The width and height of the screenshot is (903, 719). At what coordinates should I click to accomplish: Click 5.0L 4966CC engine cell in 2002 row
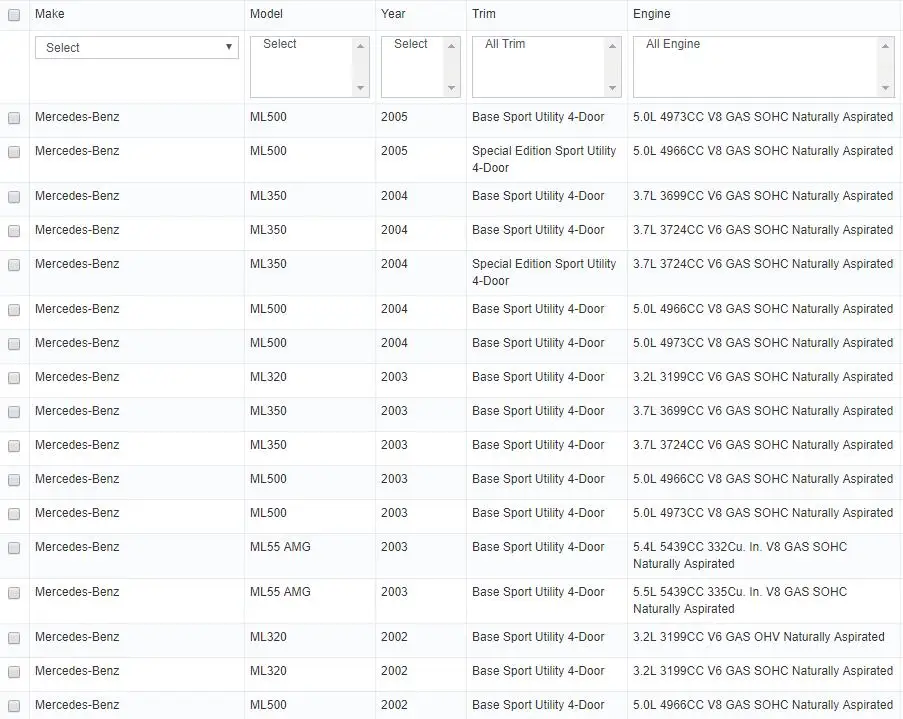point(763,705)
